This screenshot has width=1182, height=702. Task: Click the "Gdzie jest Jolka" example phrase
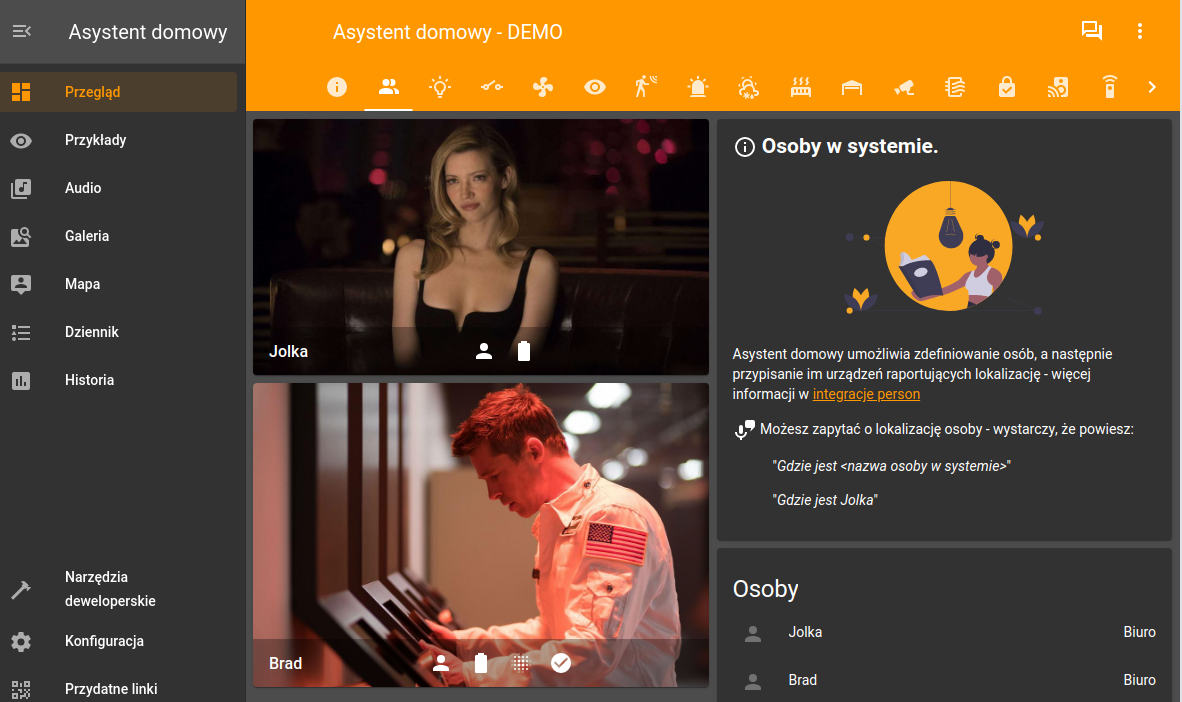825,500
